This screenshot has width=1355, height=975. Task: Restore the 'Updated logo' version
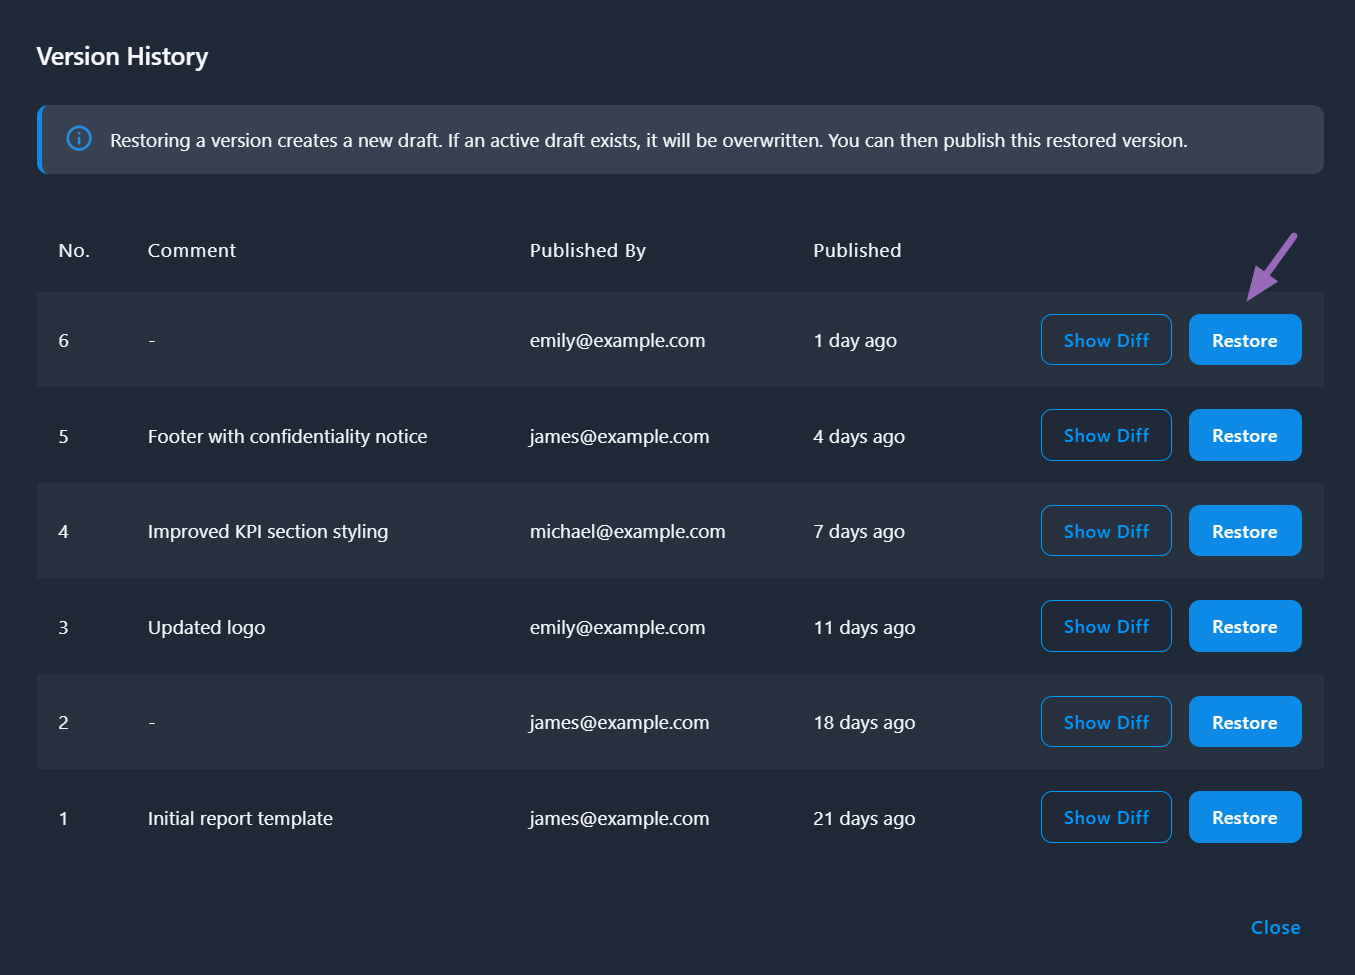coord(1245,626)
